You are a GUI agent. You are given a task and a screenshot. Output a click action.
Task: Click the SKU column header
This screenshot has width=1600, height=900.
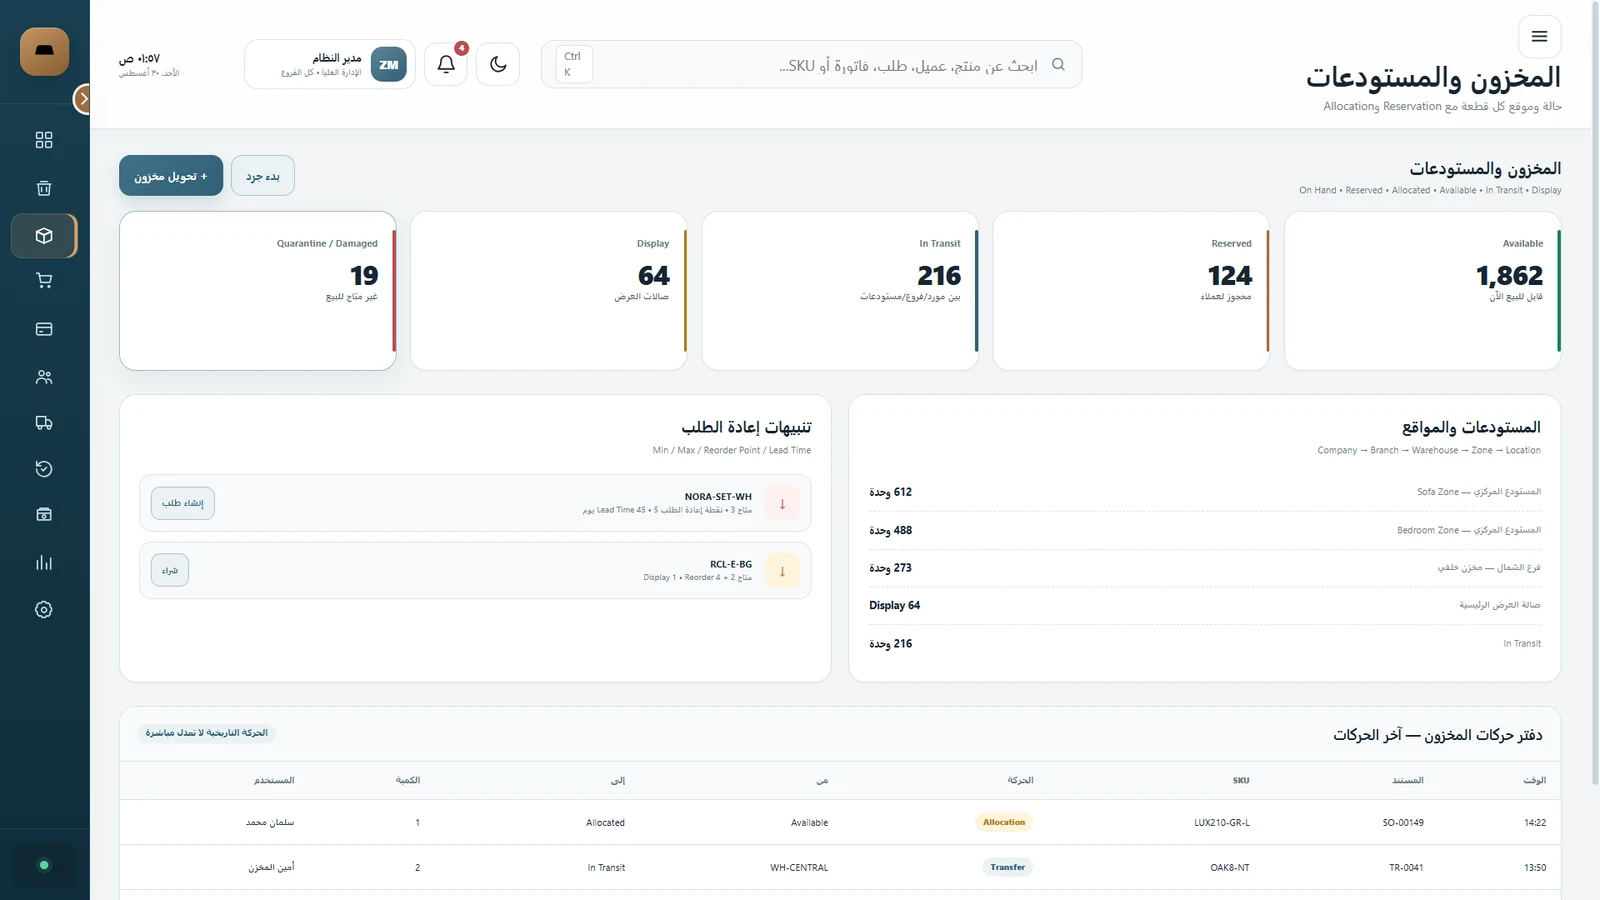(x=1241, y=780)
